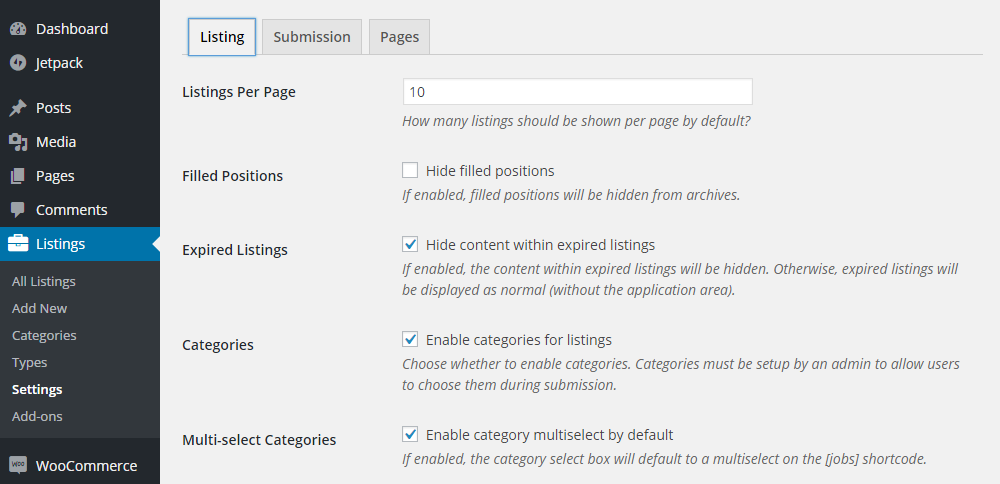Screen dimensions: 1000x484
Task: Enable the Hide filled positions checkbox
Action: pos(410,171)
